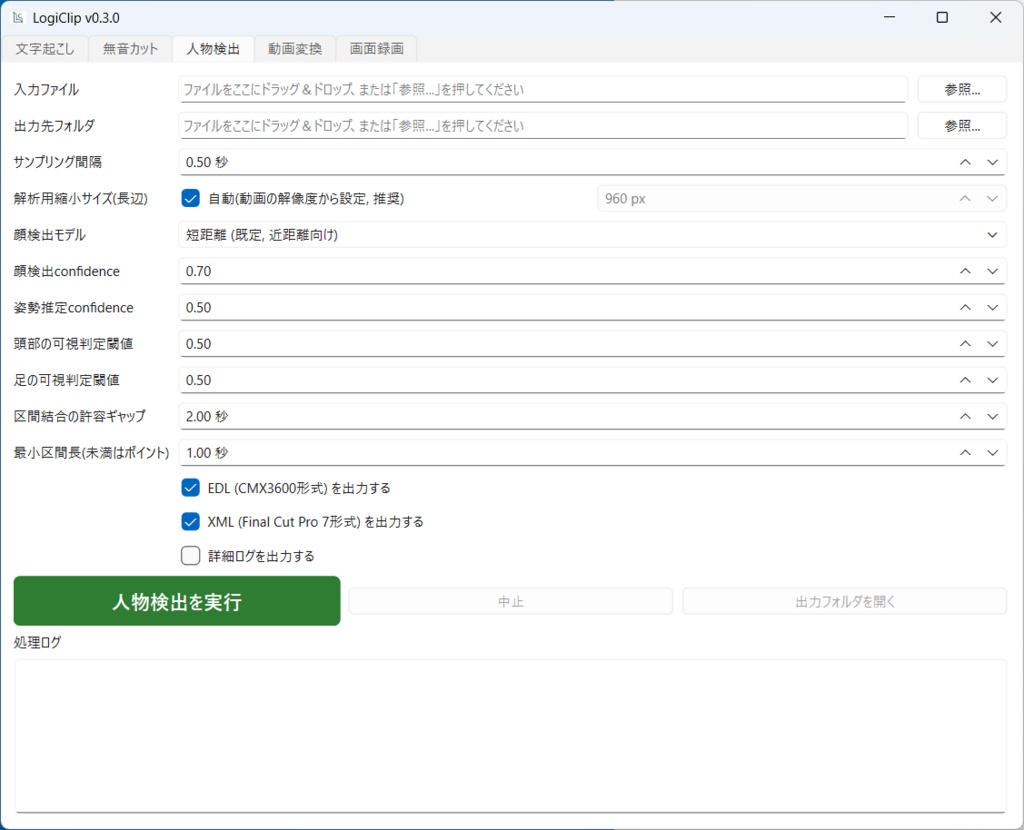Click the 出力先フォルダ path field

(543, 126)
